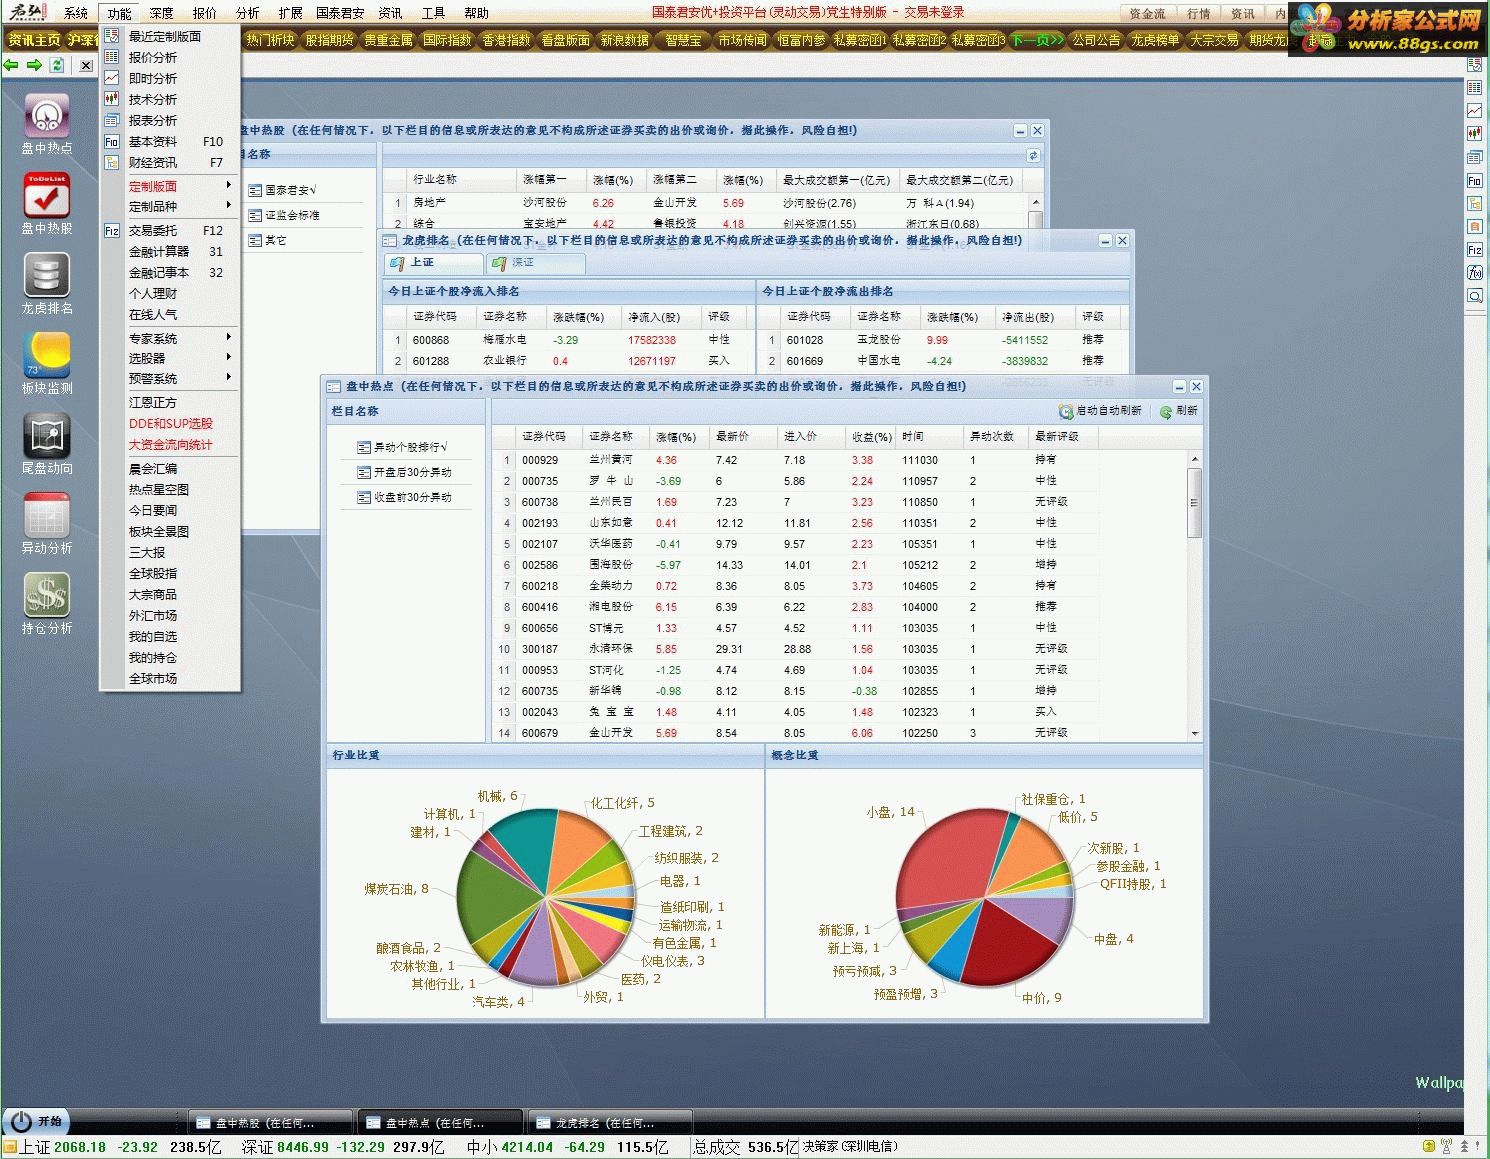Image resolution: width=1490 pixels, height=1159 pixels.
Task: Click the f(x) formula icon in right sidebar
Action: click(1475, 272)
